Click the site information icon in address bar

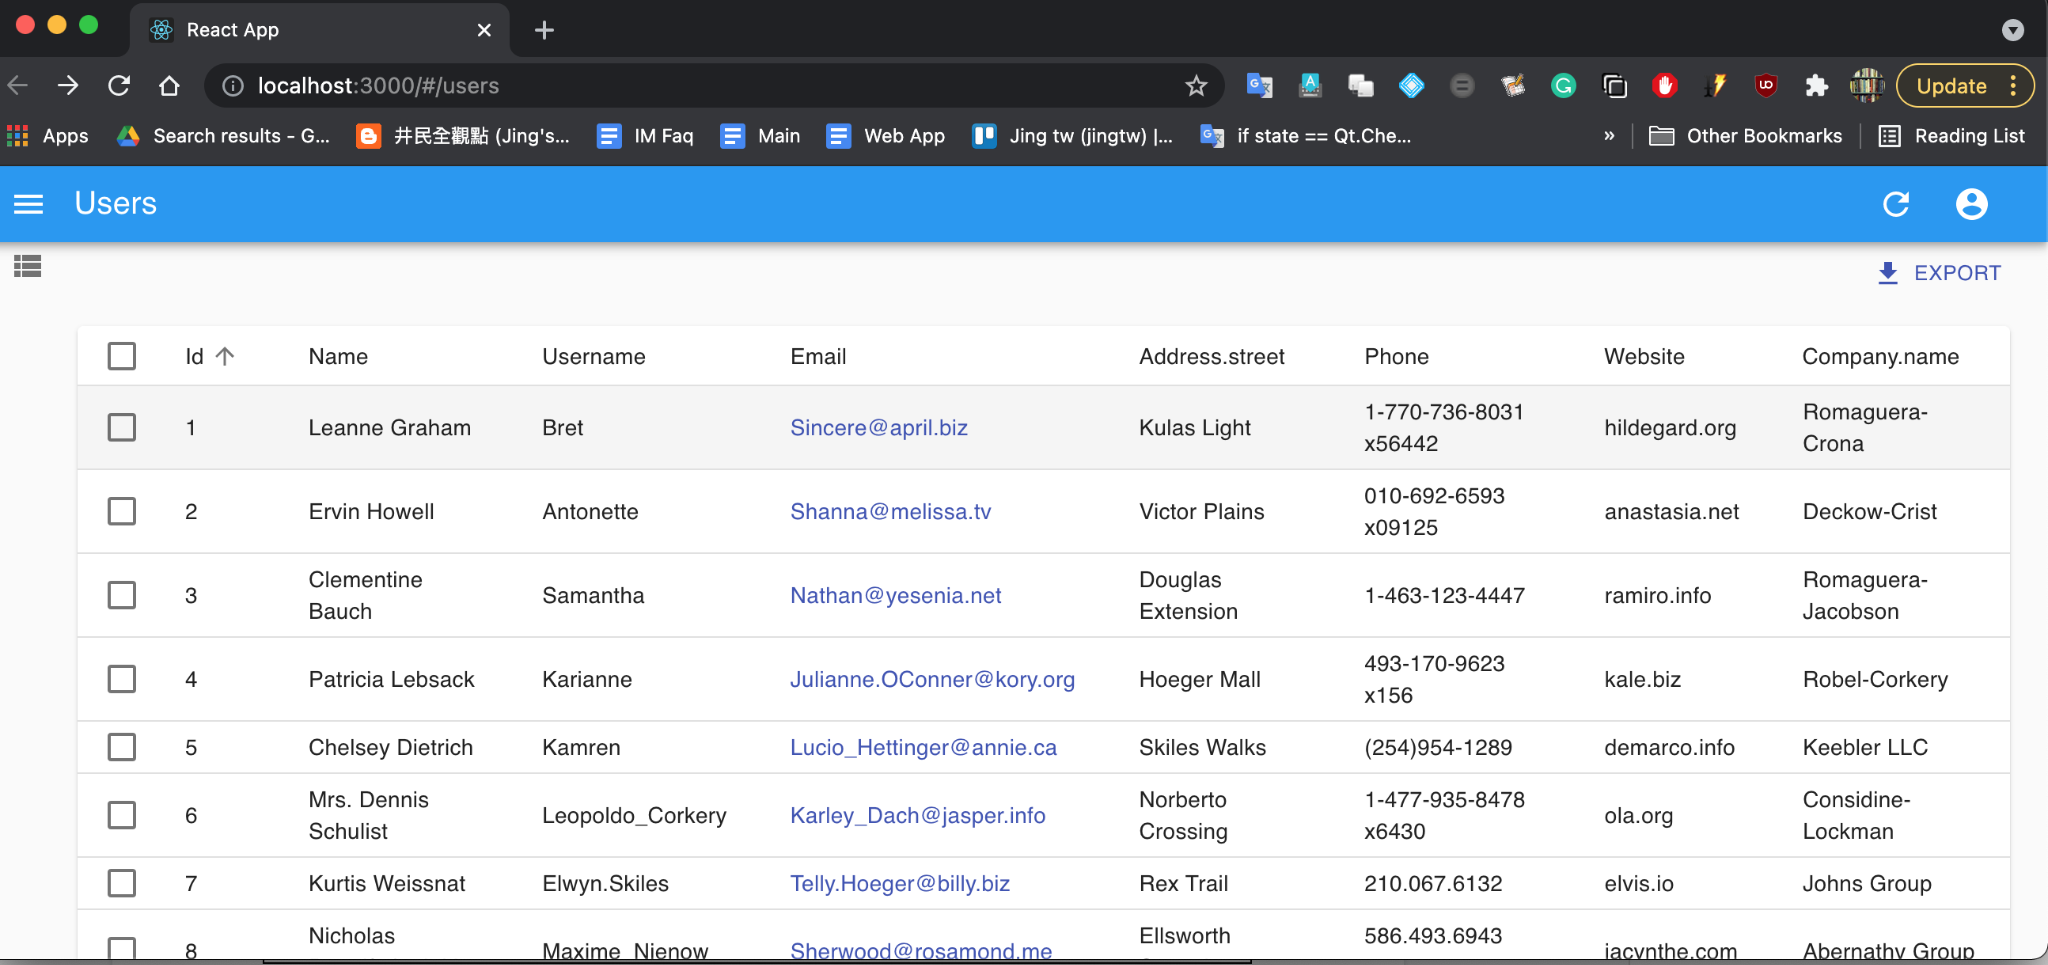(232, 86)
